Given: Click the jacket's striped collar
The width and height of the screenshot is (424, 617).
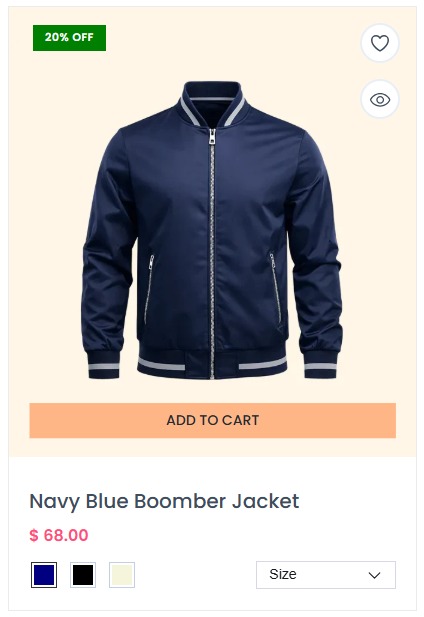Looking at the screenshot, I should (212, 103).
